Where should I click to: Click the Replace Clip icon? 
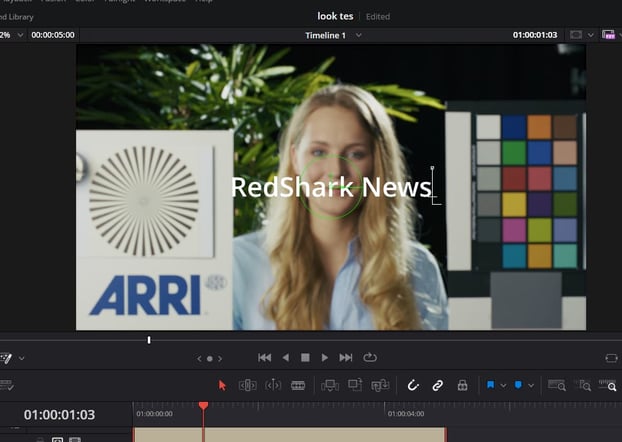coord(380,385)
